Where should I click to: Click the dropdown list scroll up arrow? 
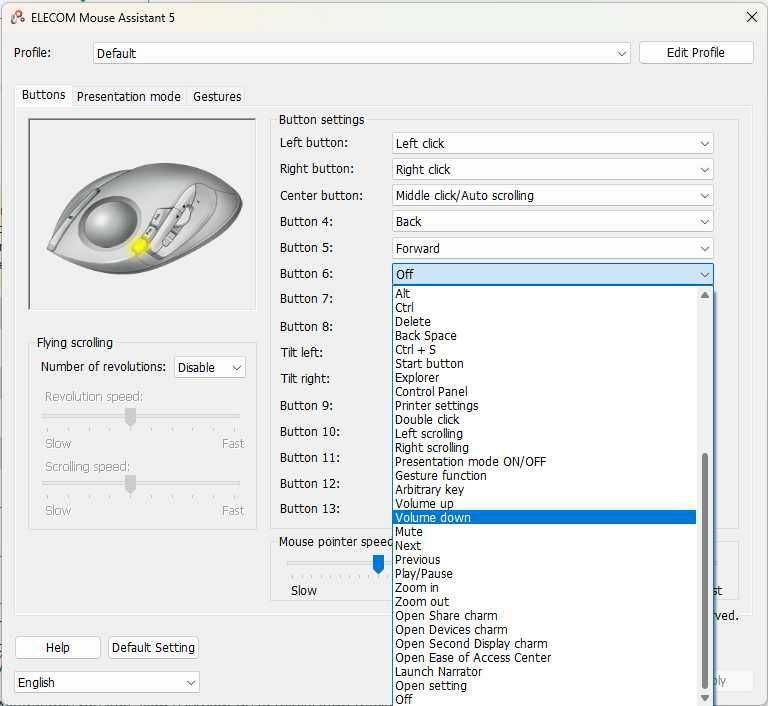point(705,295)
